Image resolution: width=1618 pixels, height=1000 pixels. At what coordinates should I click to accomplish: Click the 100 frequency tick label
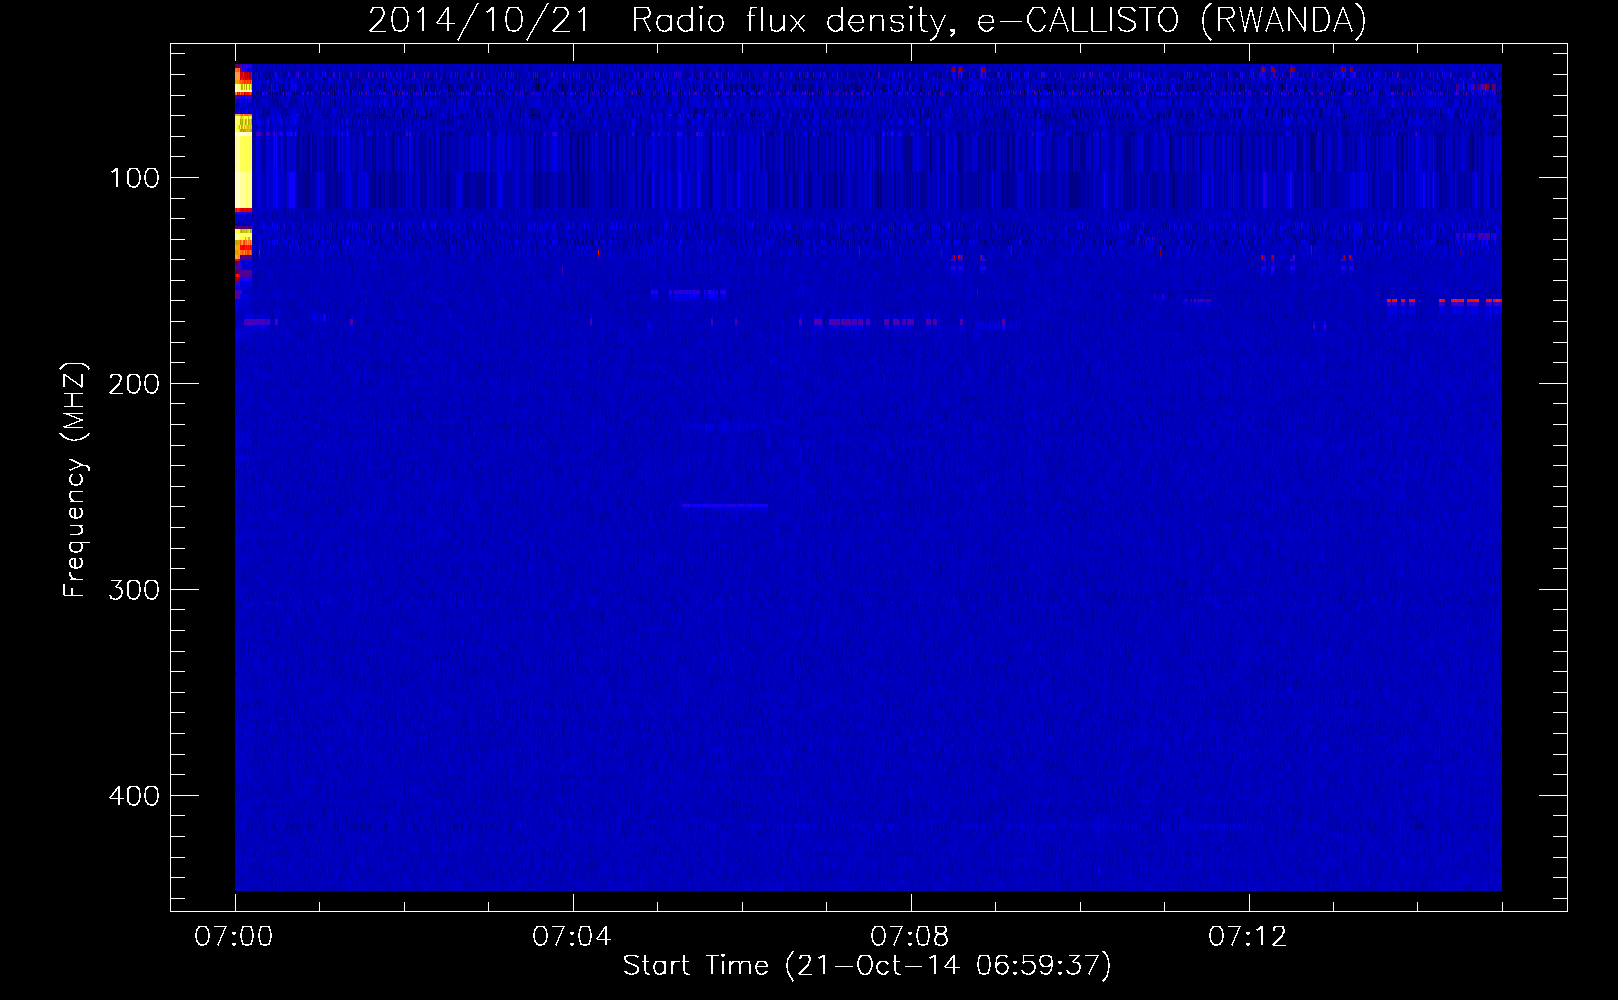[134, 178]
